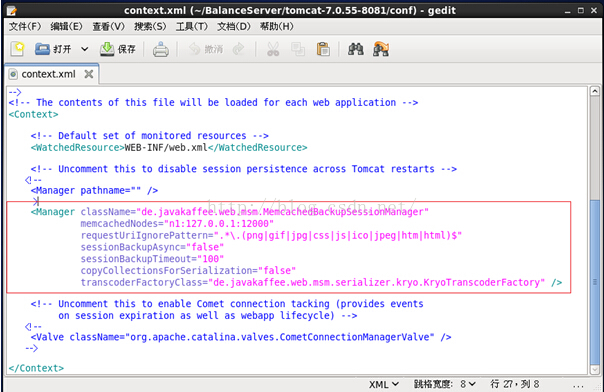Click the MemcachedBackupSessionManager className value
The image size is (604, 392).
282,212
